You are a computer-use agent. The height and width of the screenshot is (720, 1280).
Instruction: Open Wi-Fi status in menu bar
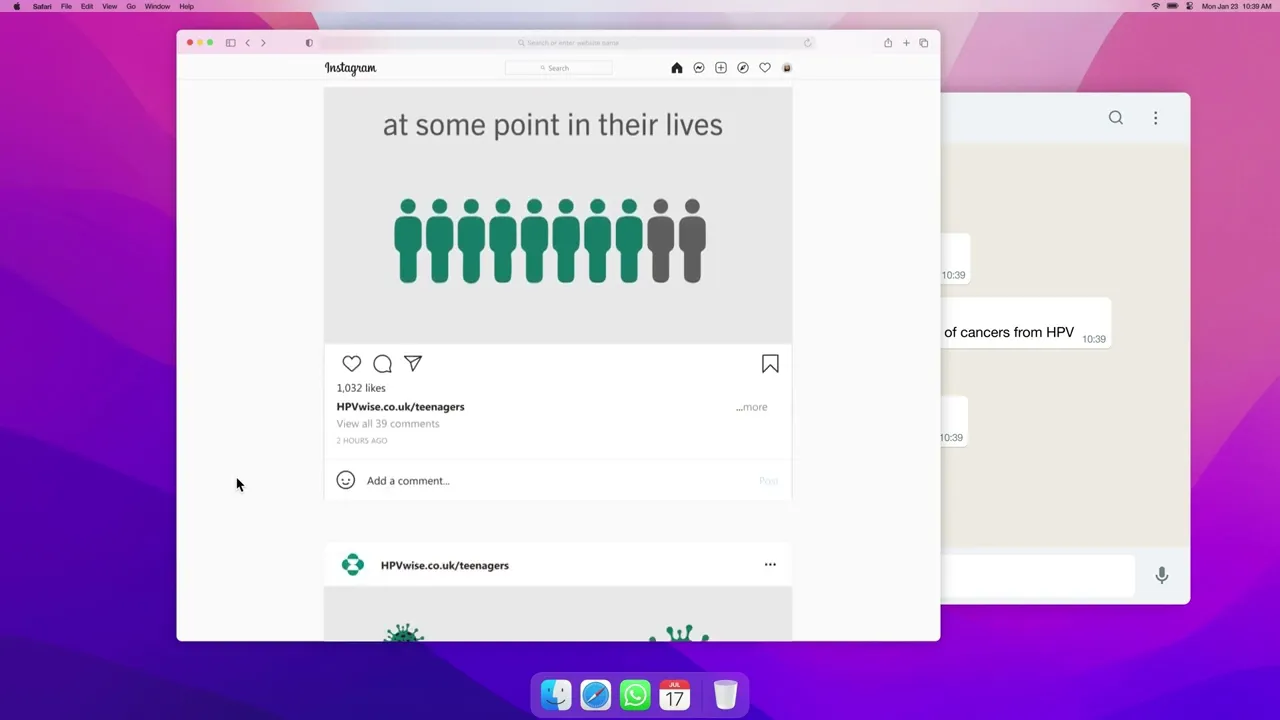coord(1156,6)
